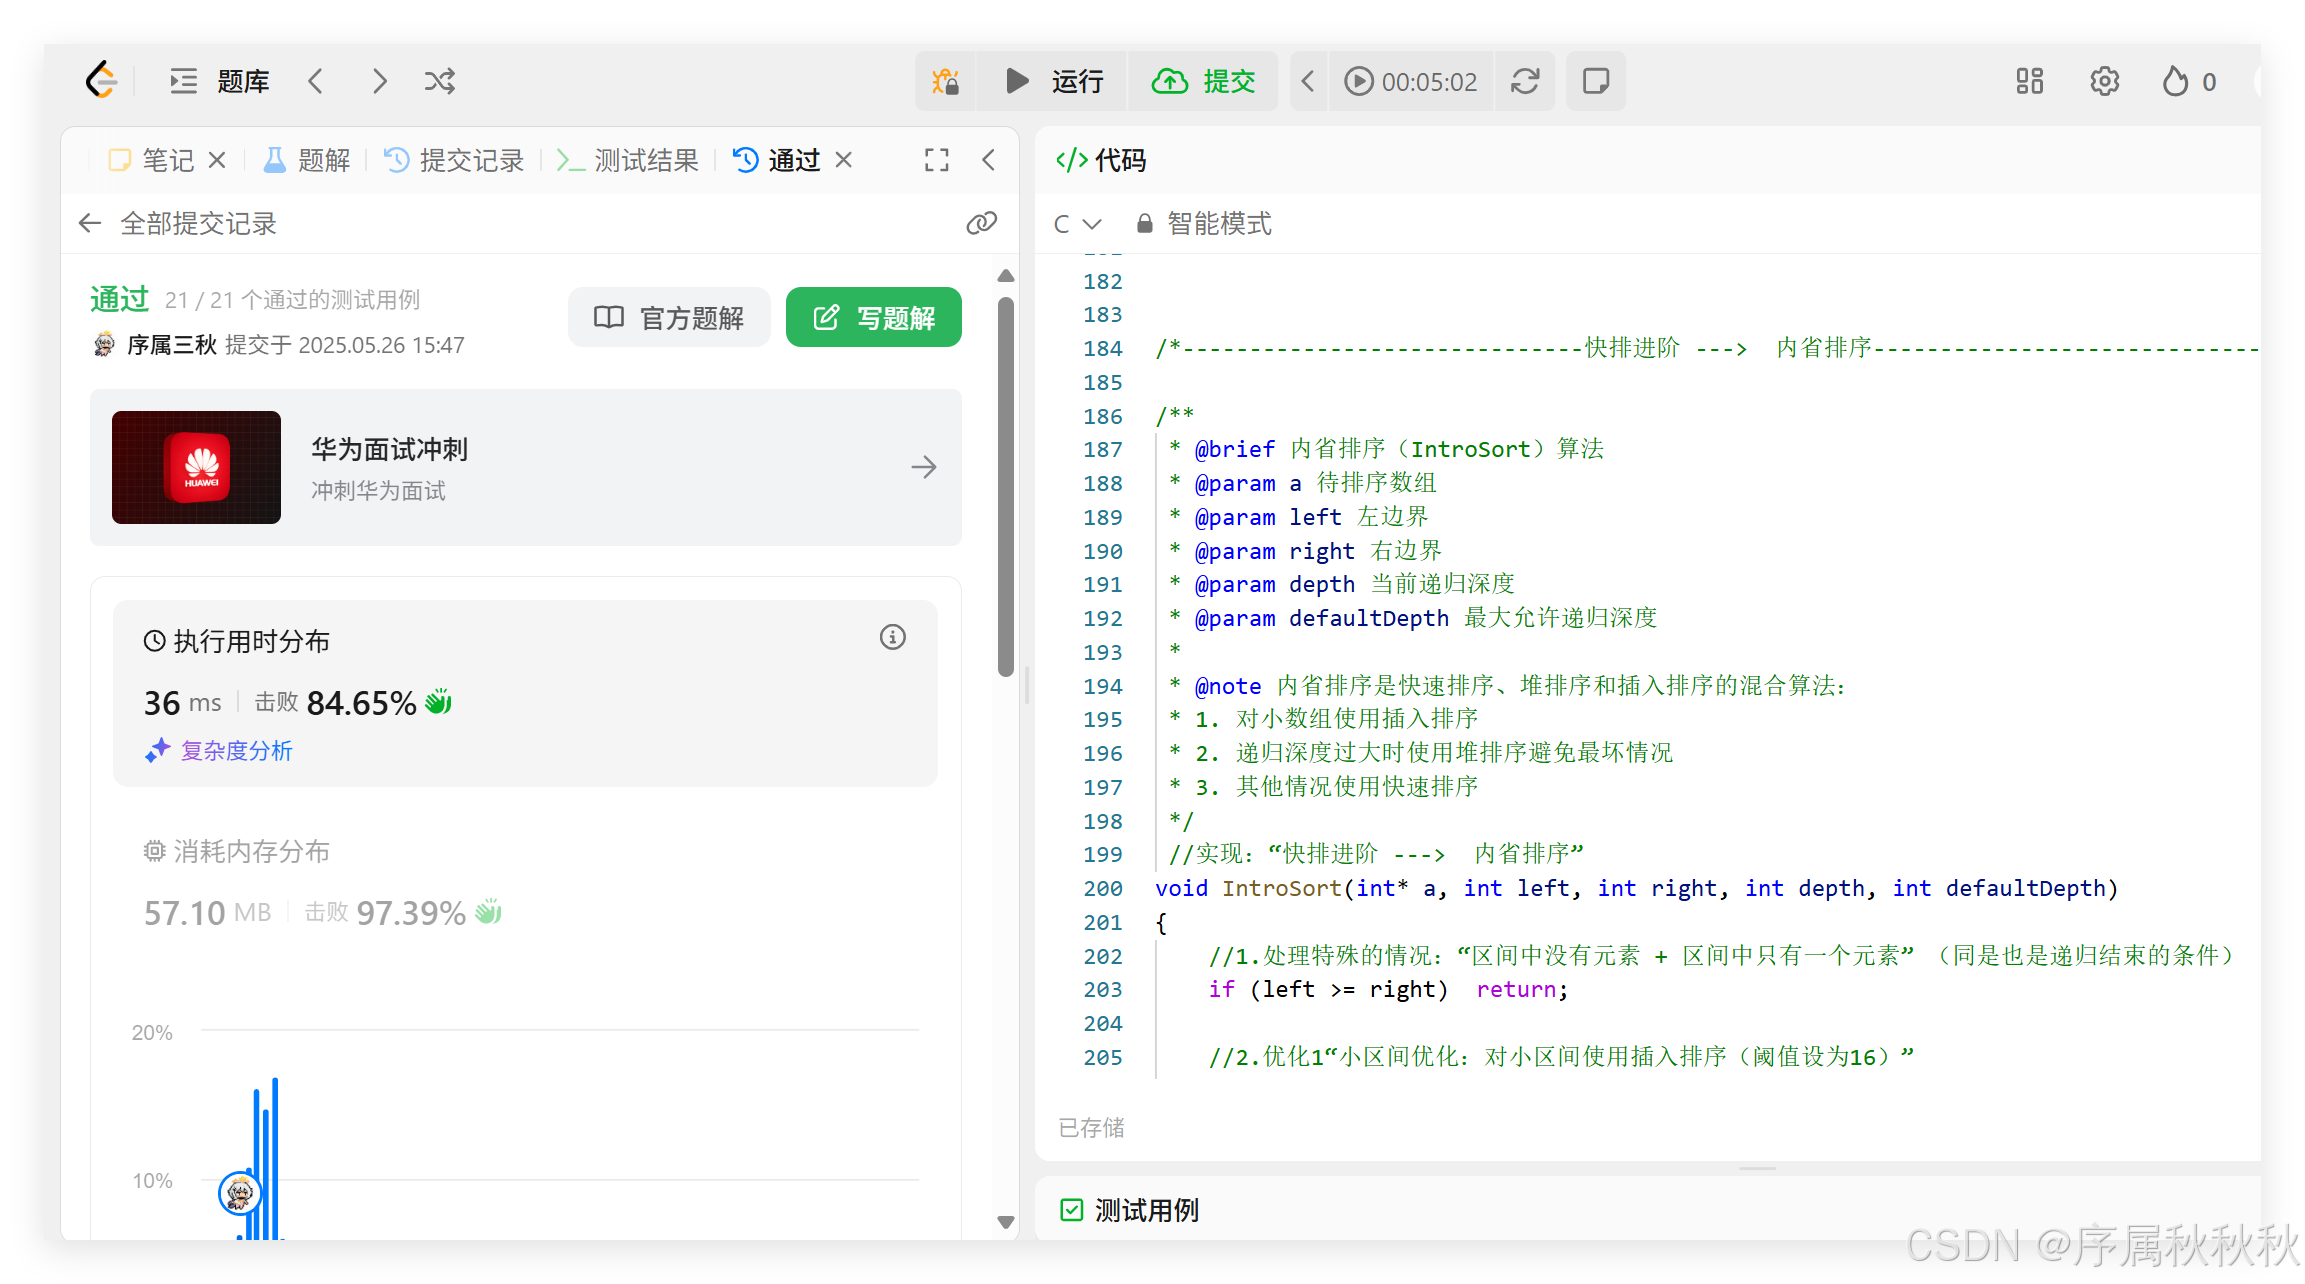Copy submission link via chain icon
This screenshot has width=2305, height=1284.
(x=981, y=223)
